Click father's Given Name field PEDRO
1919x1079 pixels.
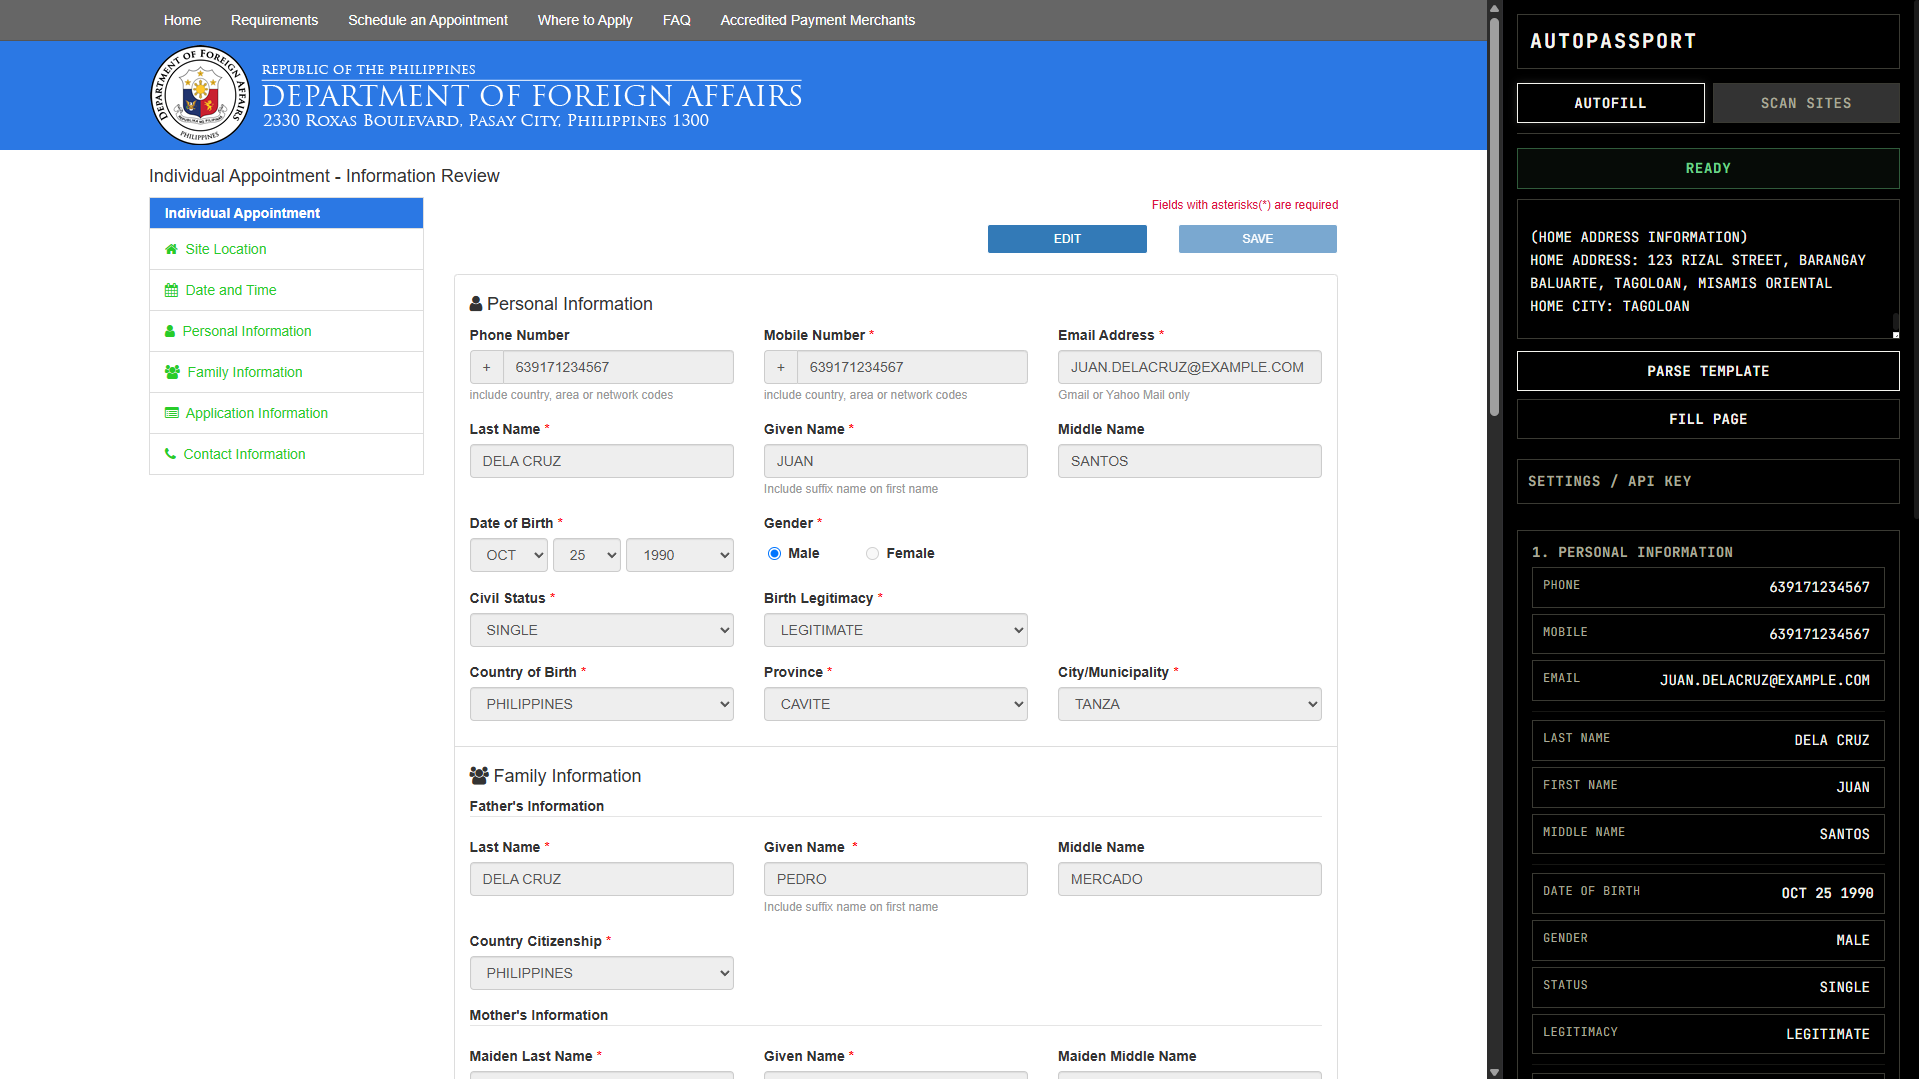[x=896, y=879]
